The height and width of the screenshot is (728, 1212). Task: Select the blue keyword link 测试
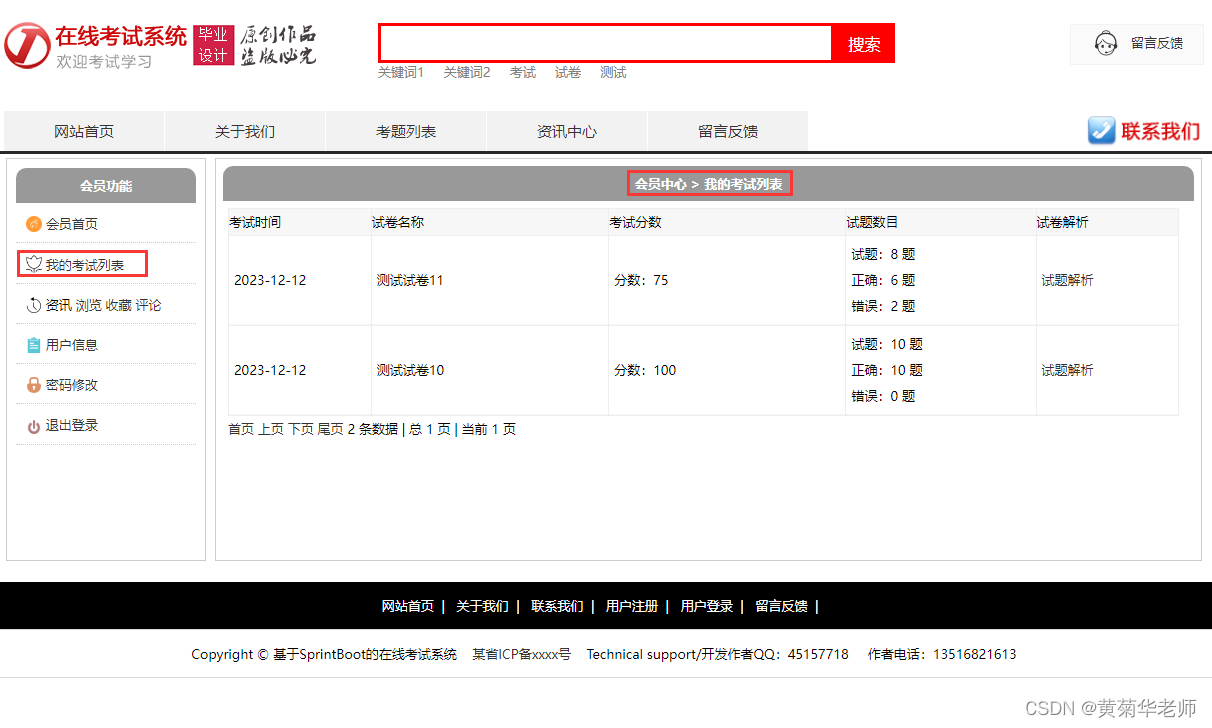pos(613,72)
